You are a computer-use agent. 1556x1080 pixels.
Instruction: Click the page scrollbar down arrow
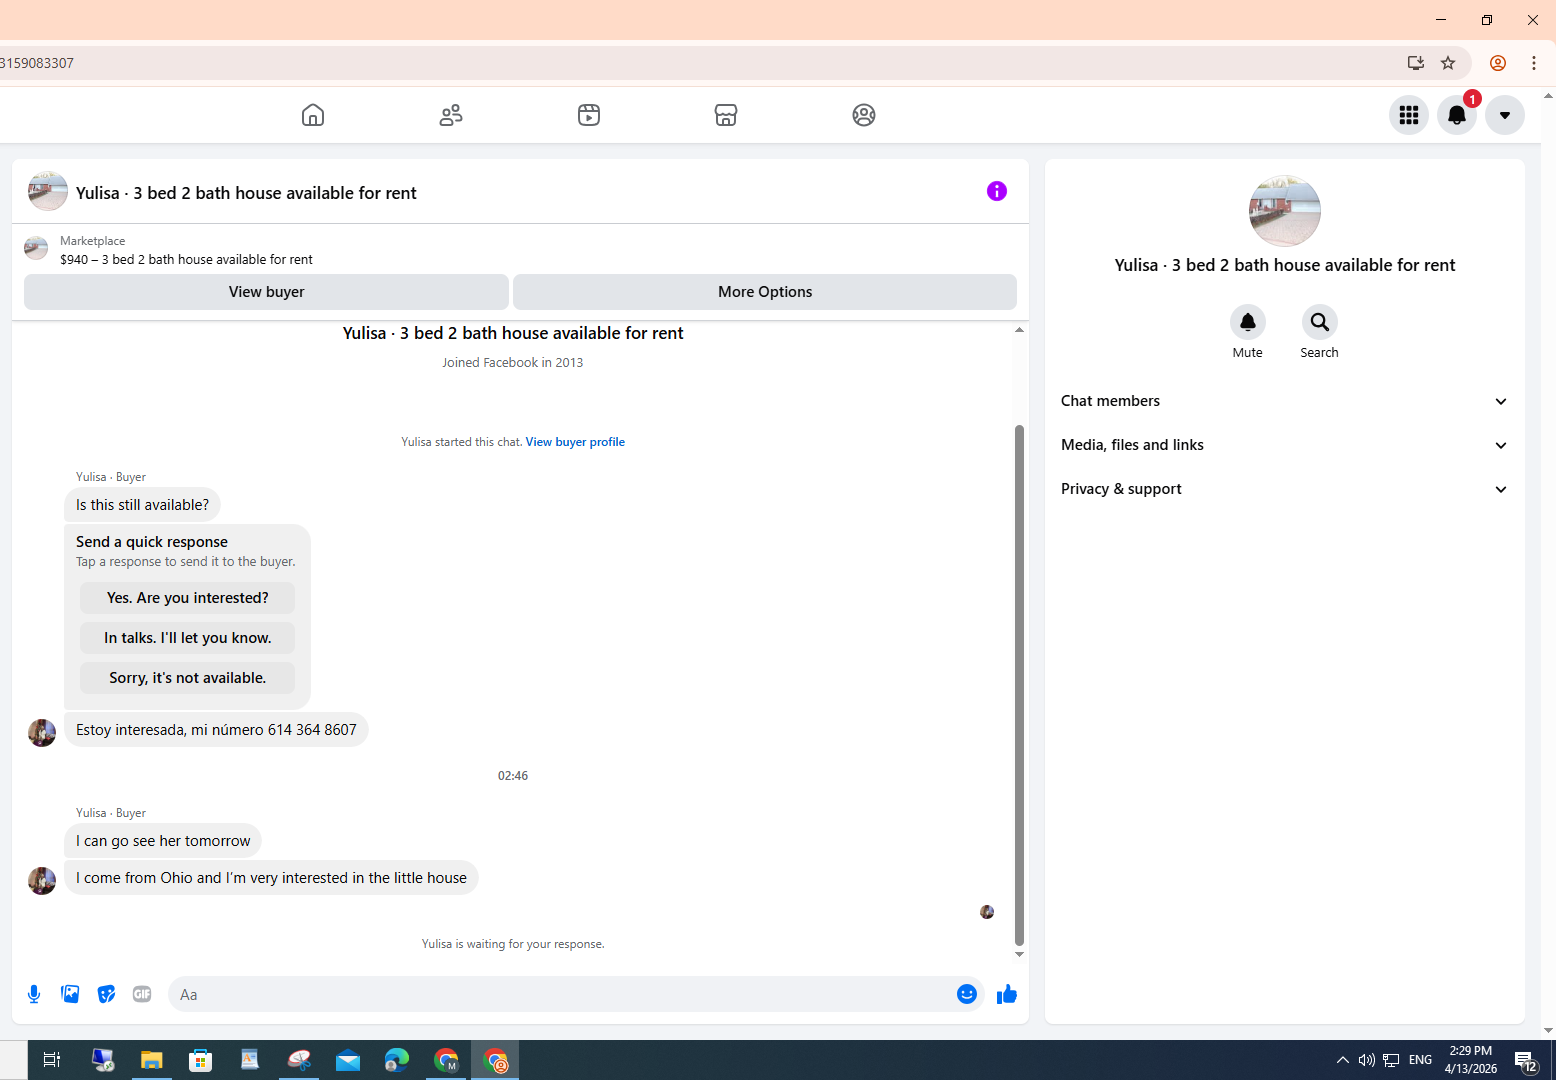click(1548, 1030)
